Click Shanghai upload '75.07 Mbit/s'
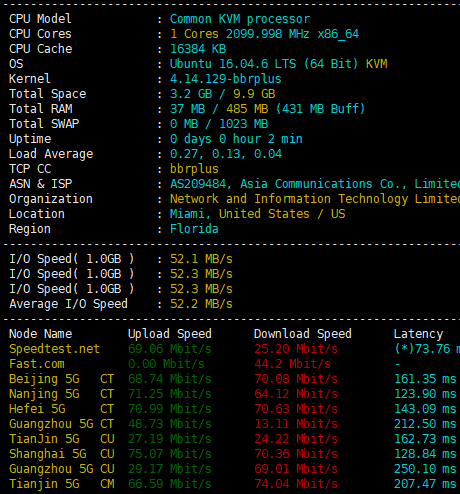This screenshot has height=494, width=460. (170, 454)
